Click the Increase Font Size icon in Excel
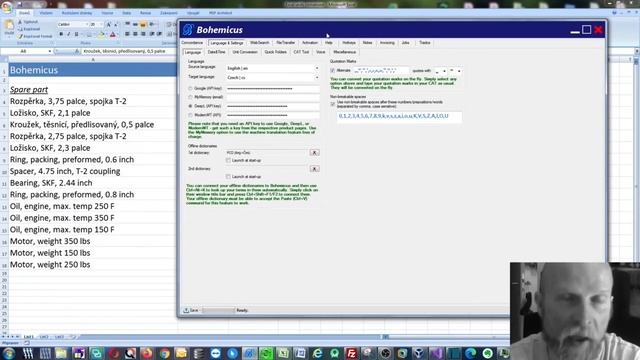640x360 pixels. (109, 24)
